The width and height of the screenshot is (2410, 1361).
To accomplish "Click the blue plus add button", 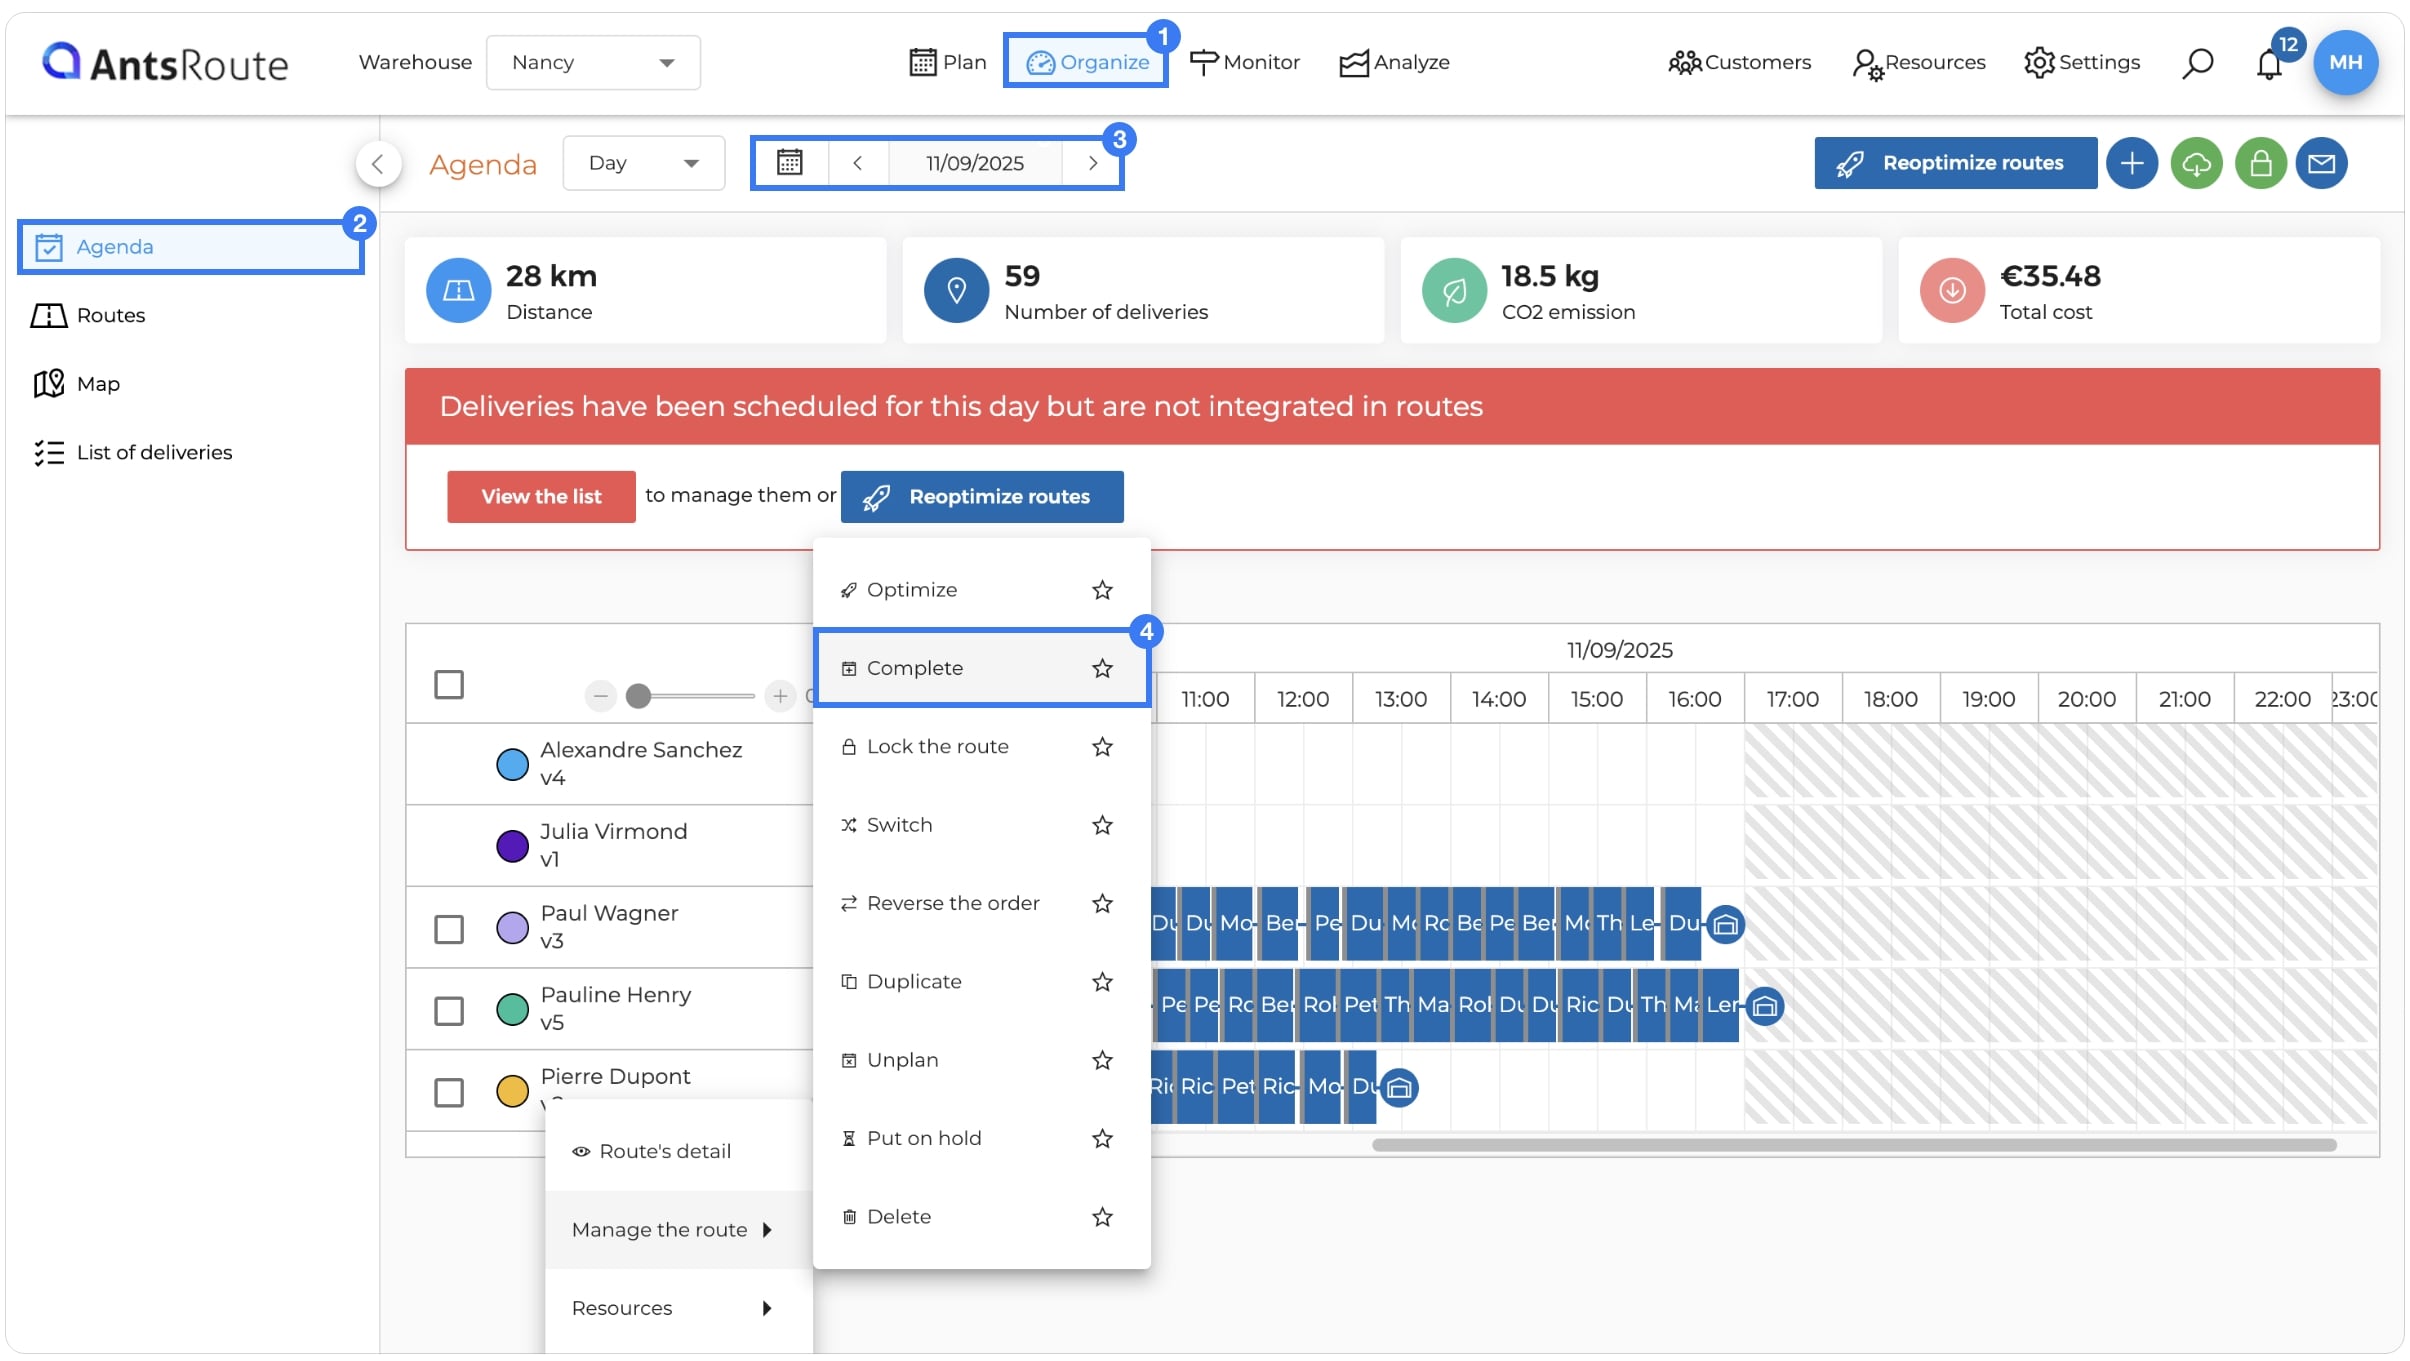I will 2132,163.
